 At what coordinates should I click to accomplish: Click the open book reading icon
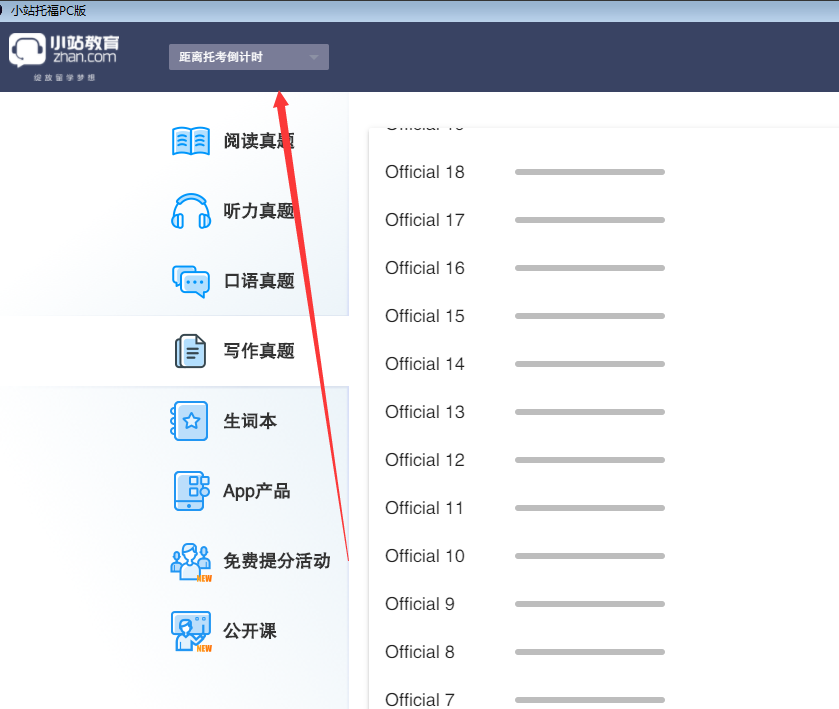pyautogui.click(x=191, y=141)
